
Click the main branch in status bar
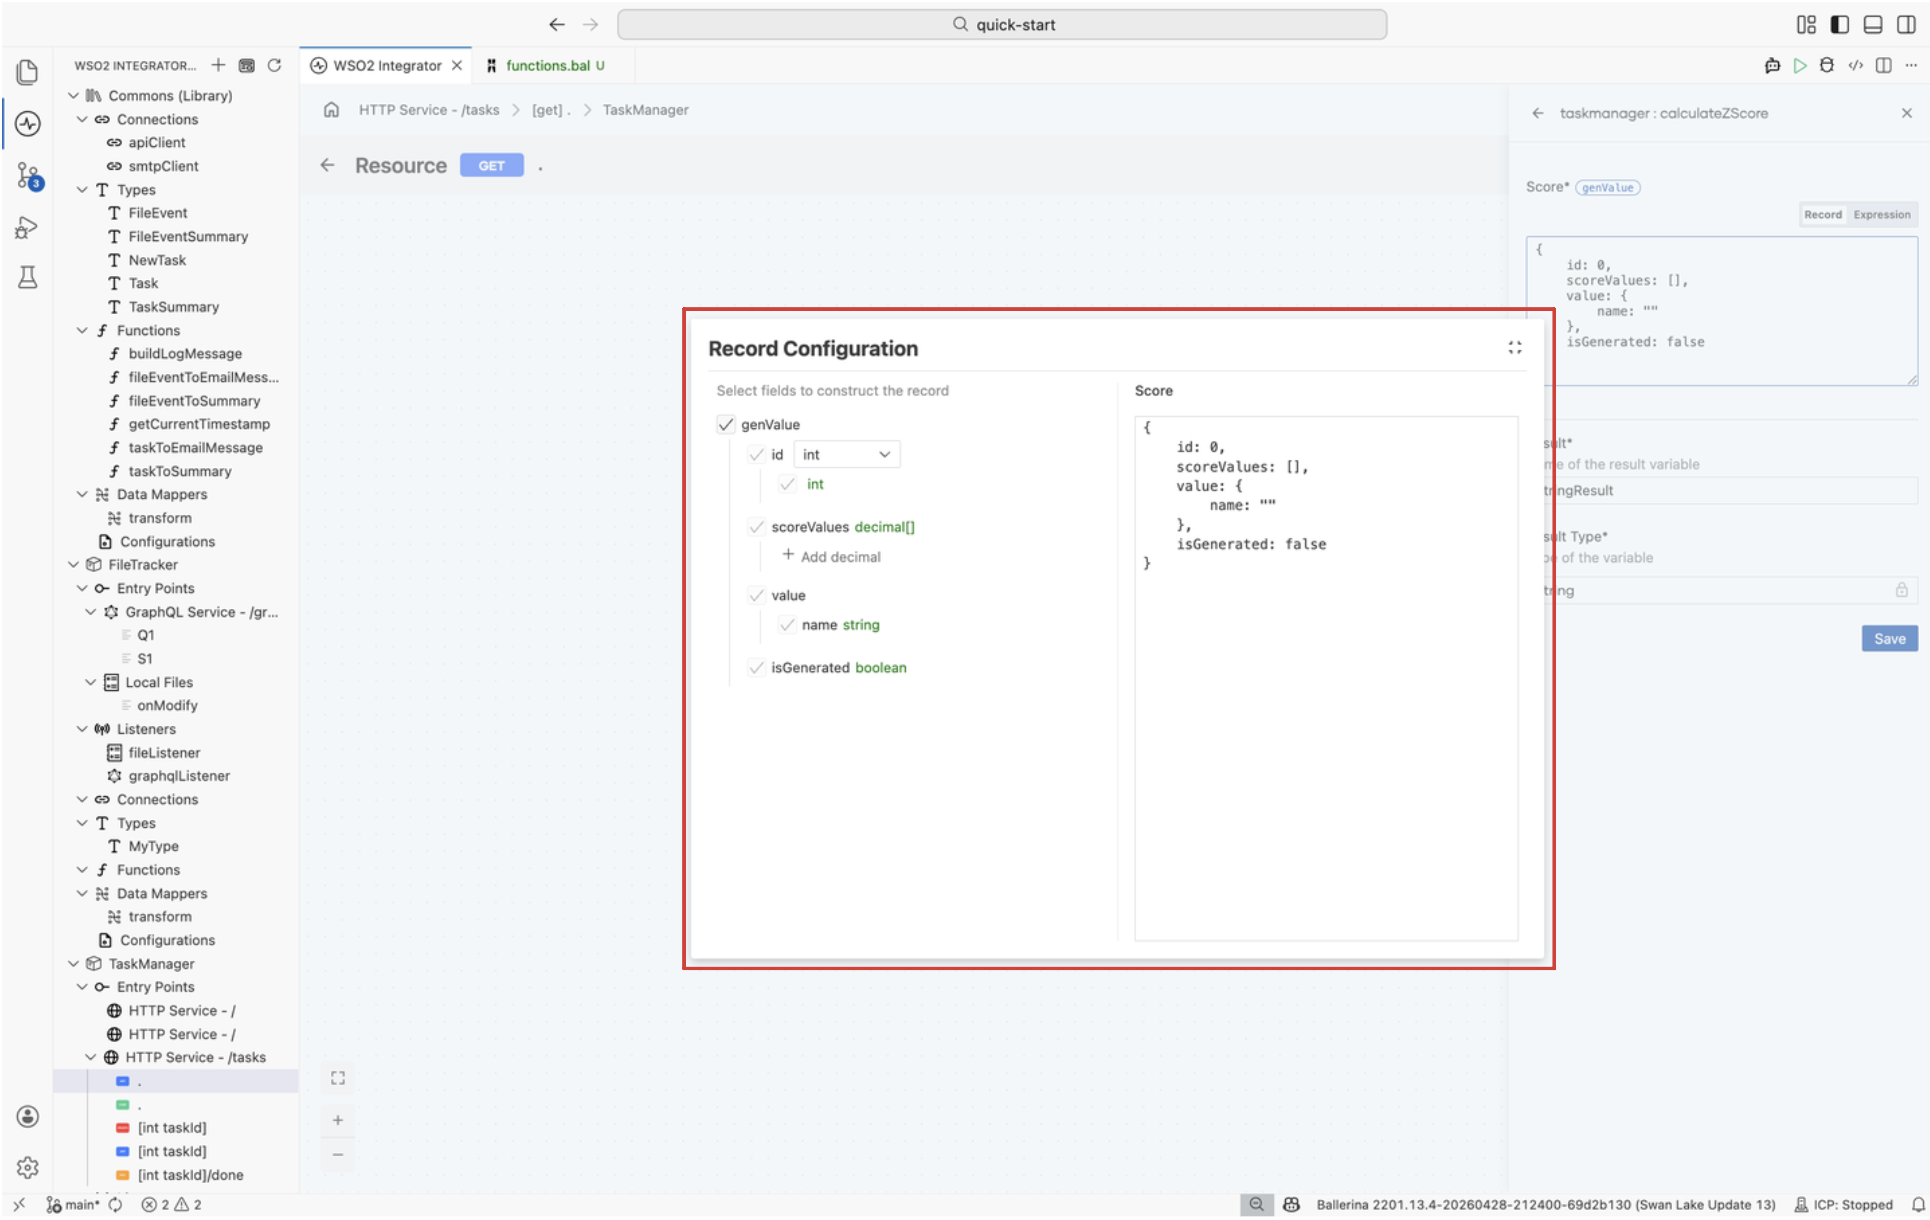click(73, 1205)
